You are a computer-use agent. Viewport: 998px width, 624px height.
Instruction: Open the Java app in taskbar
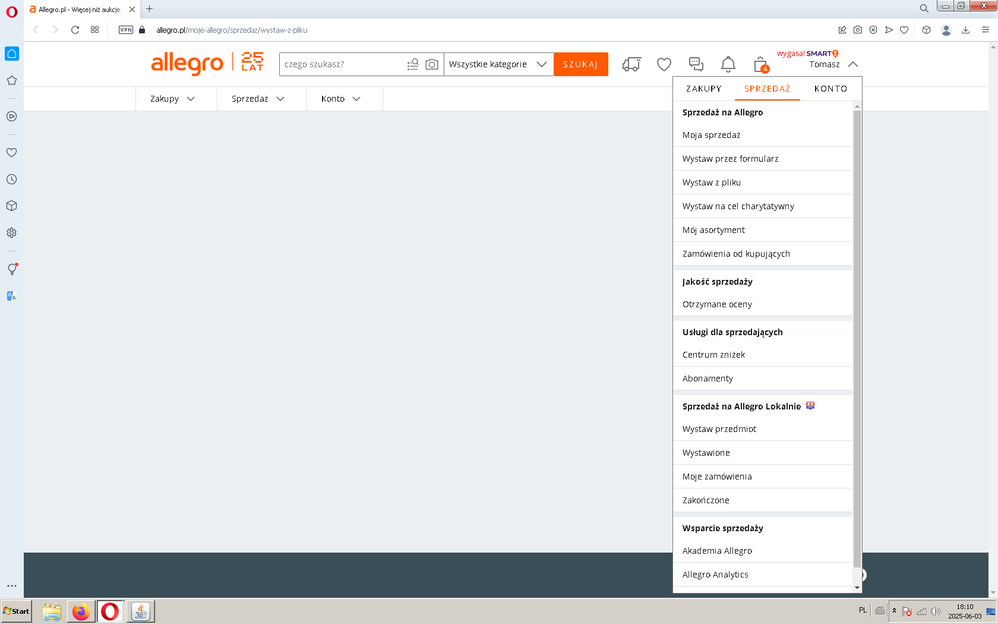coord(141,612)
